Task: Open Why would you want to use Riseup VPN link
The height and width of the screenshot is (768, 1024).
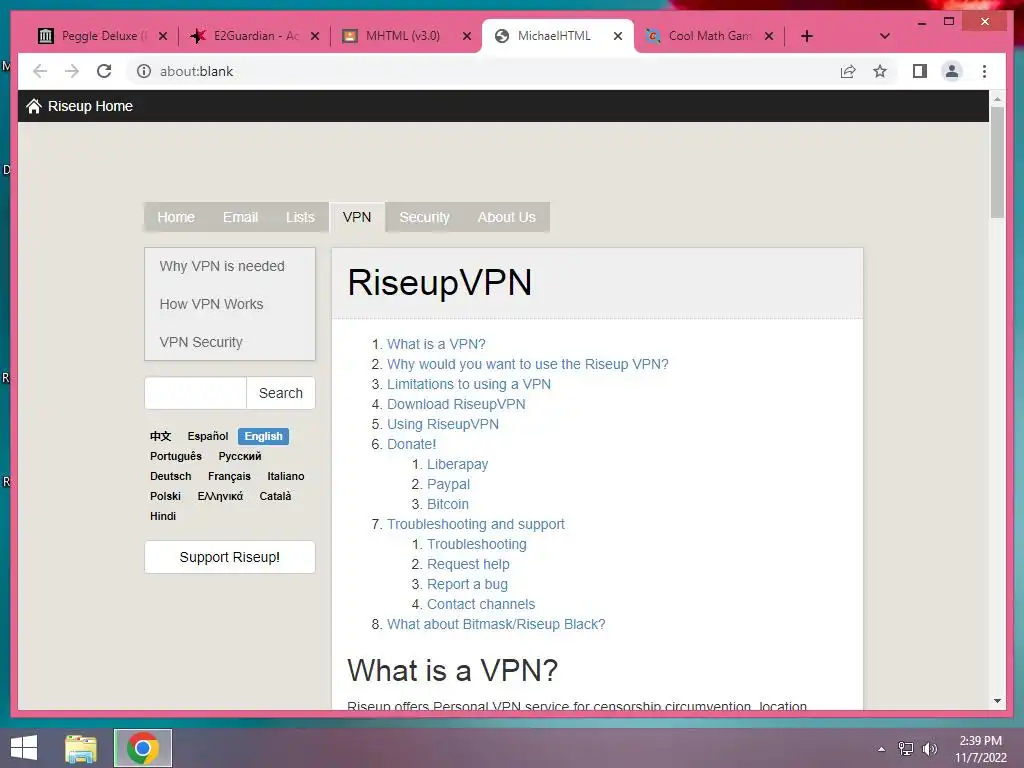Action: click(528, 364)
